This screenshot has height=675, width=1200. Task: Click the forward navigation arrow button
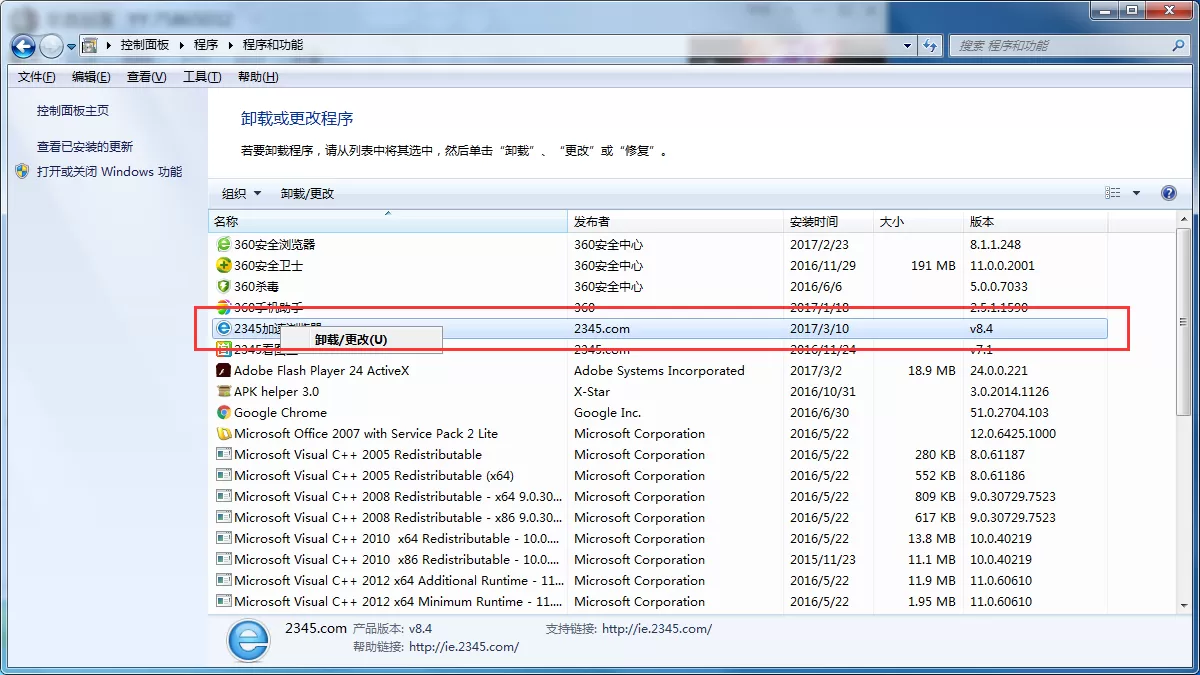50,46
